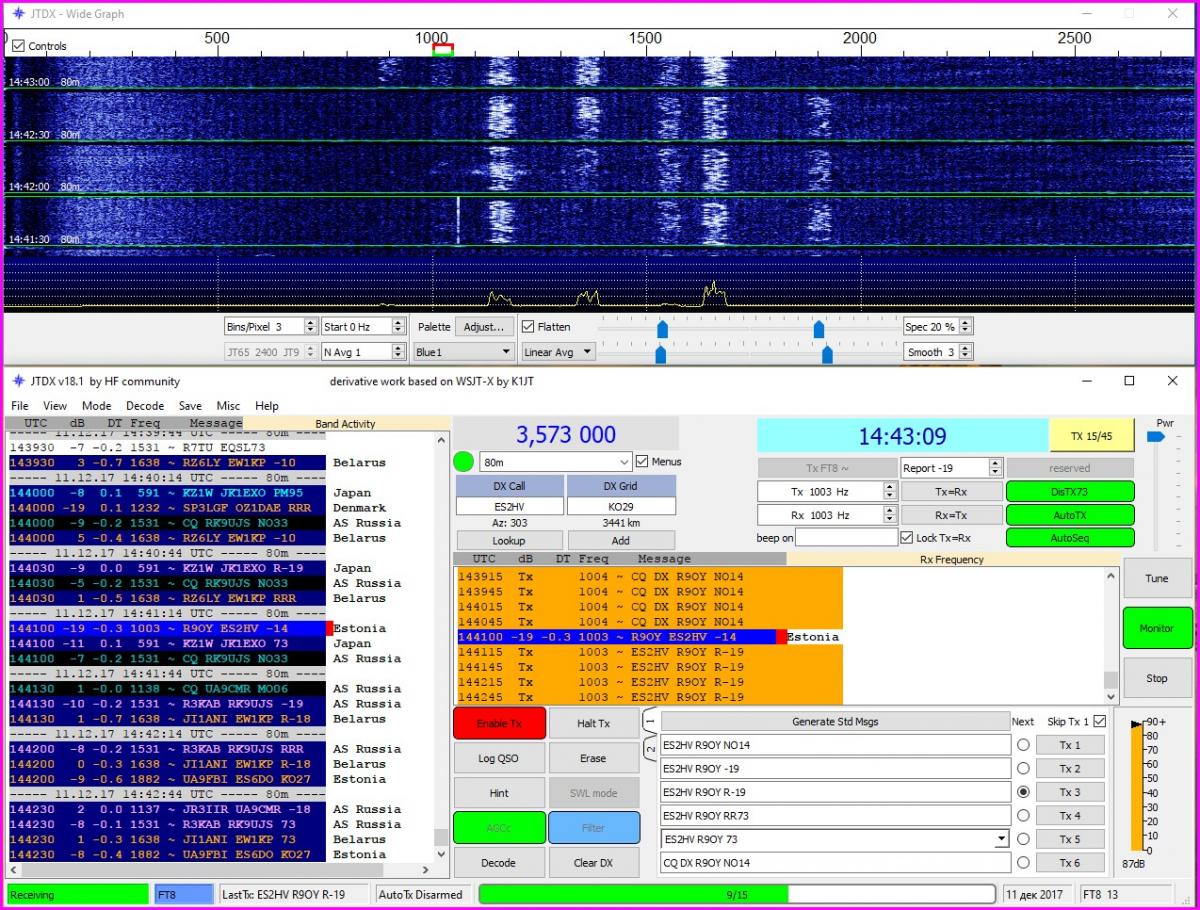
Task: Increase the Report value with stepper arrow
Action: click(994, 464)
